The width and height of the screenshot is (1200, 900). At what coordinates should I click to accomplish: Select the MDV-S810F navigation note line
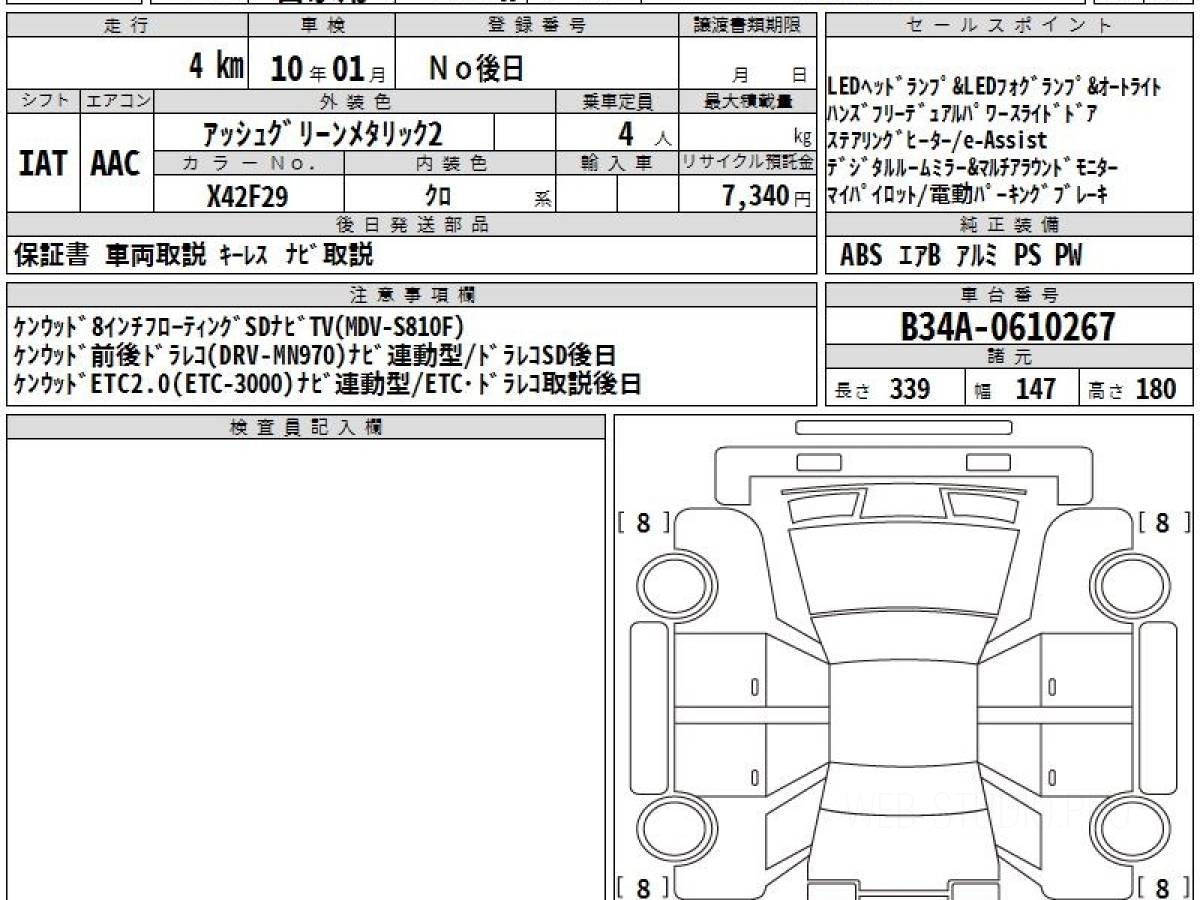[240, 326]
